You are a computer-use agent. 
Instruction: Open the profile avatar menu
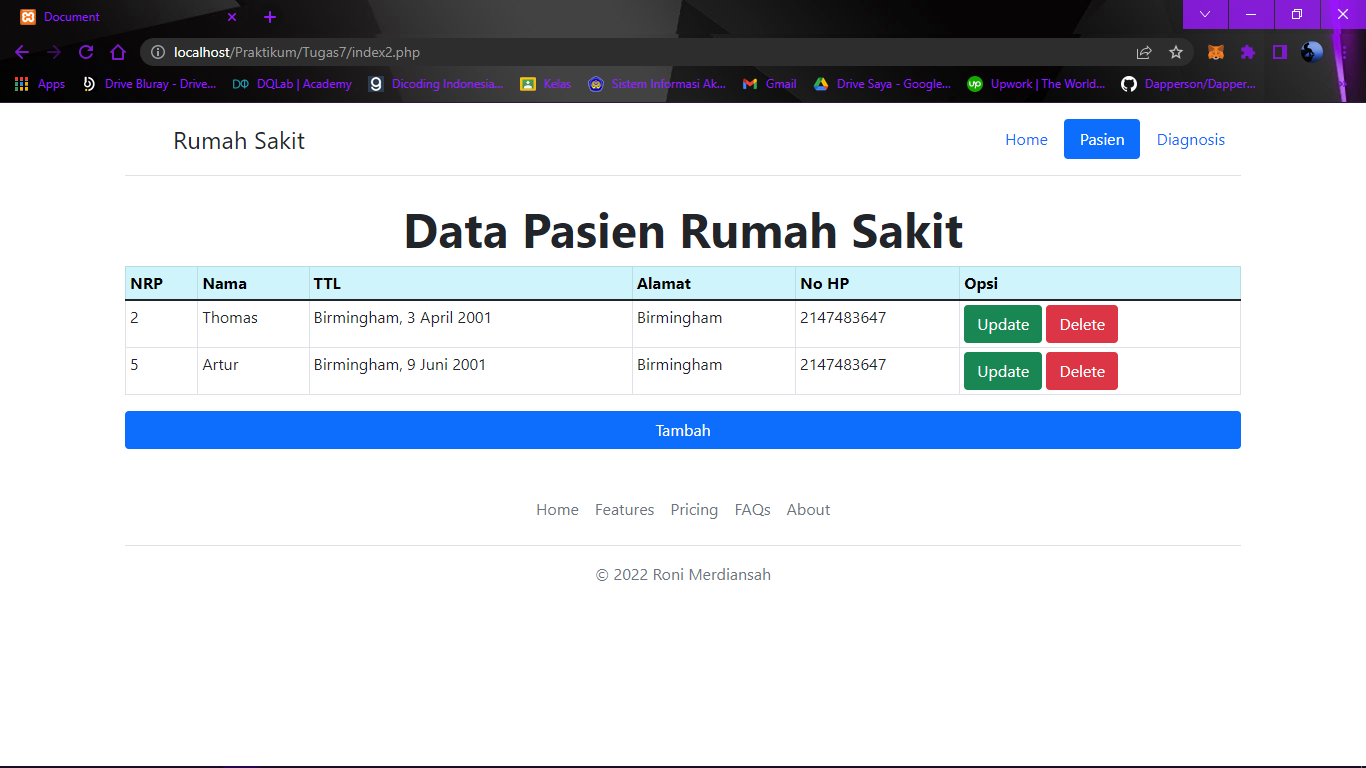point(1312,52)
